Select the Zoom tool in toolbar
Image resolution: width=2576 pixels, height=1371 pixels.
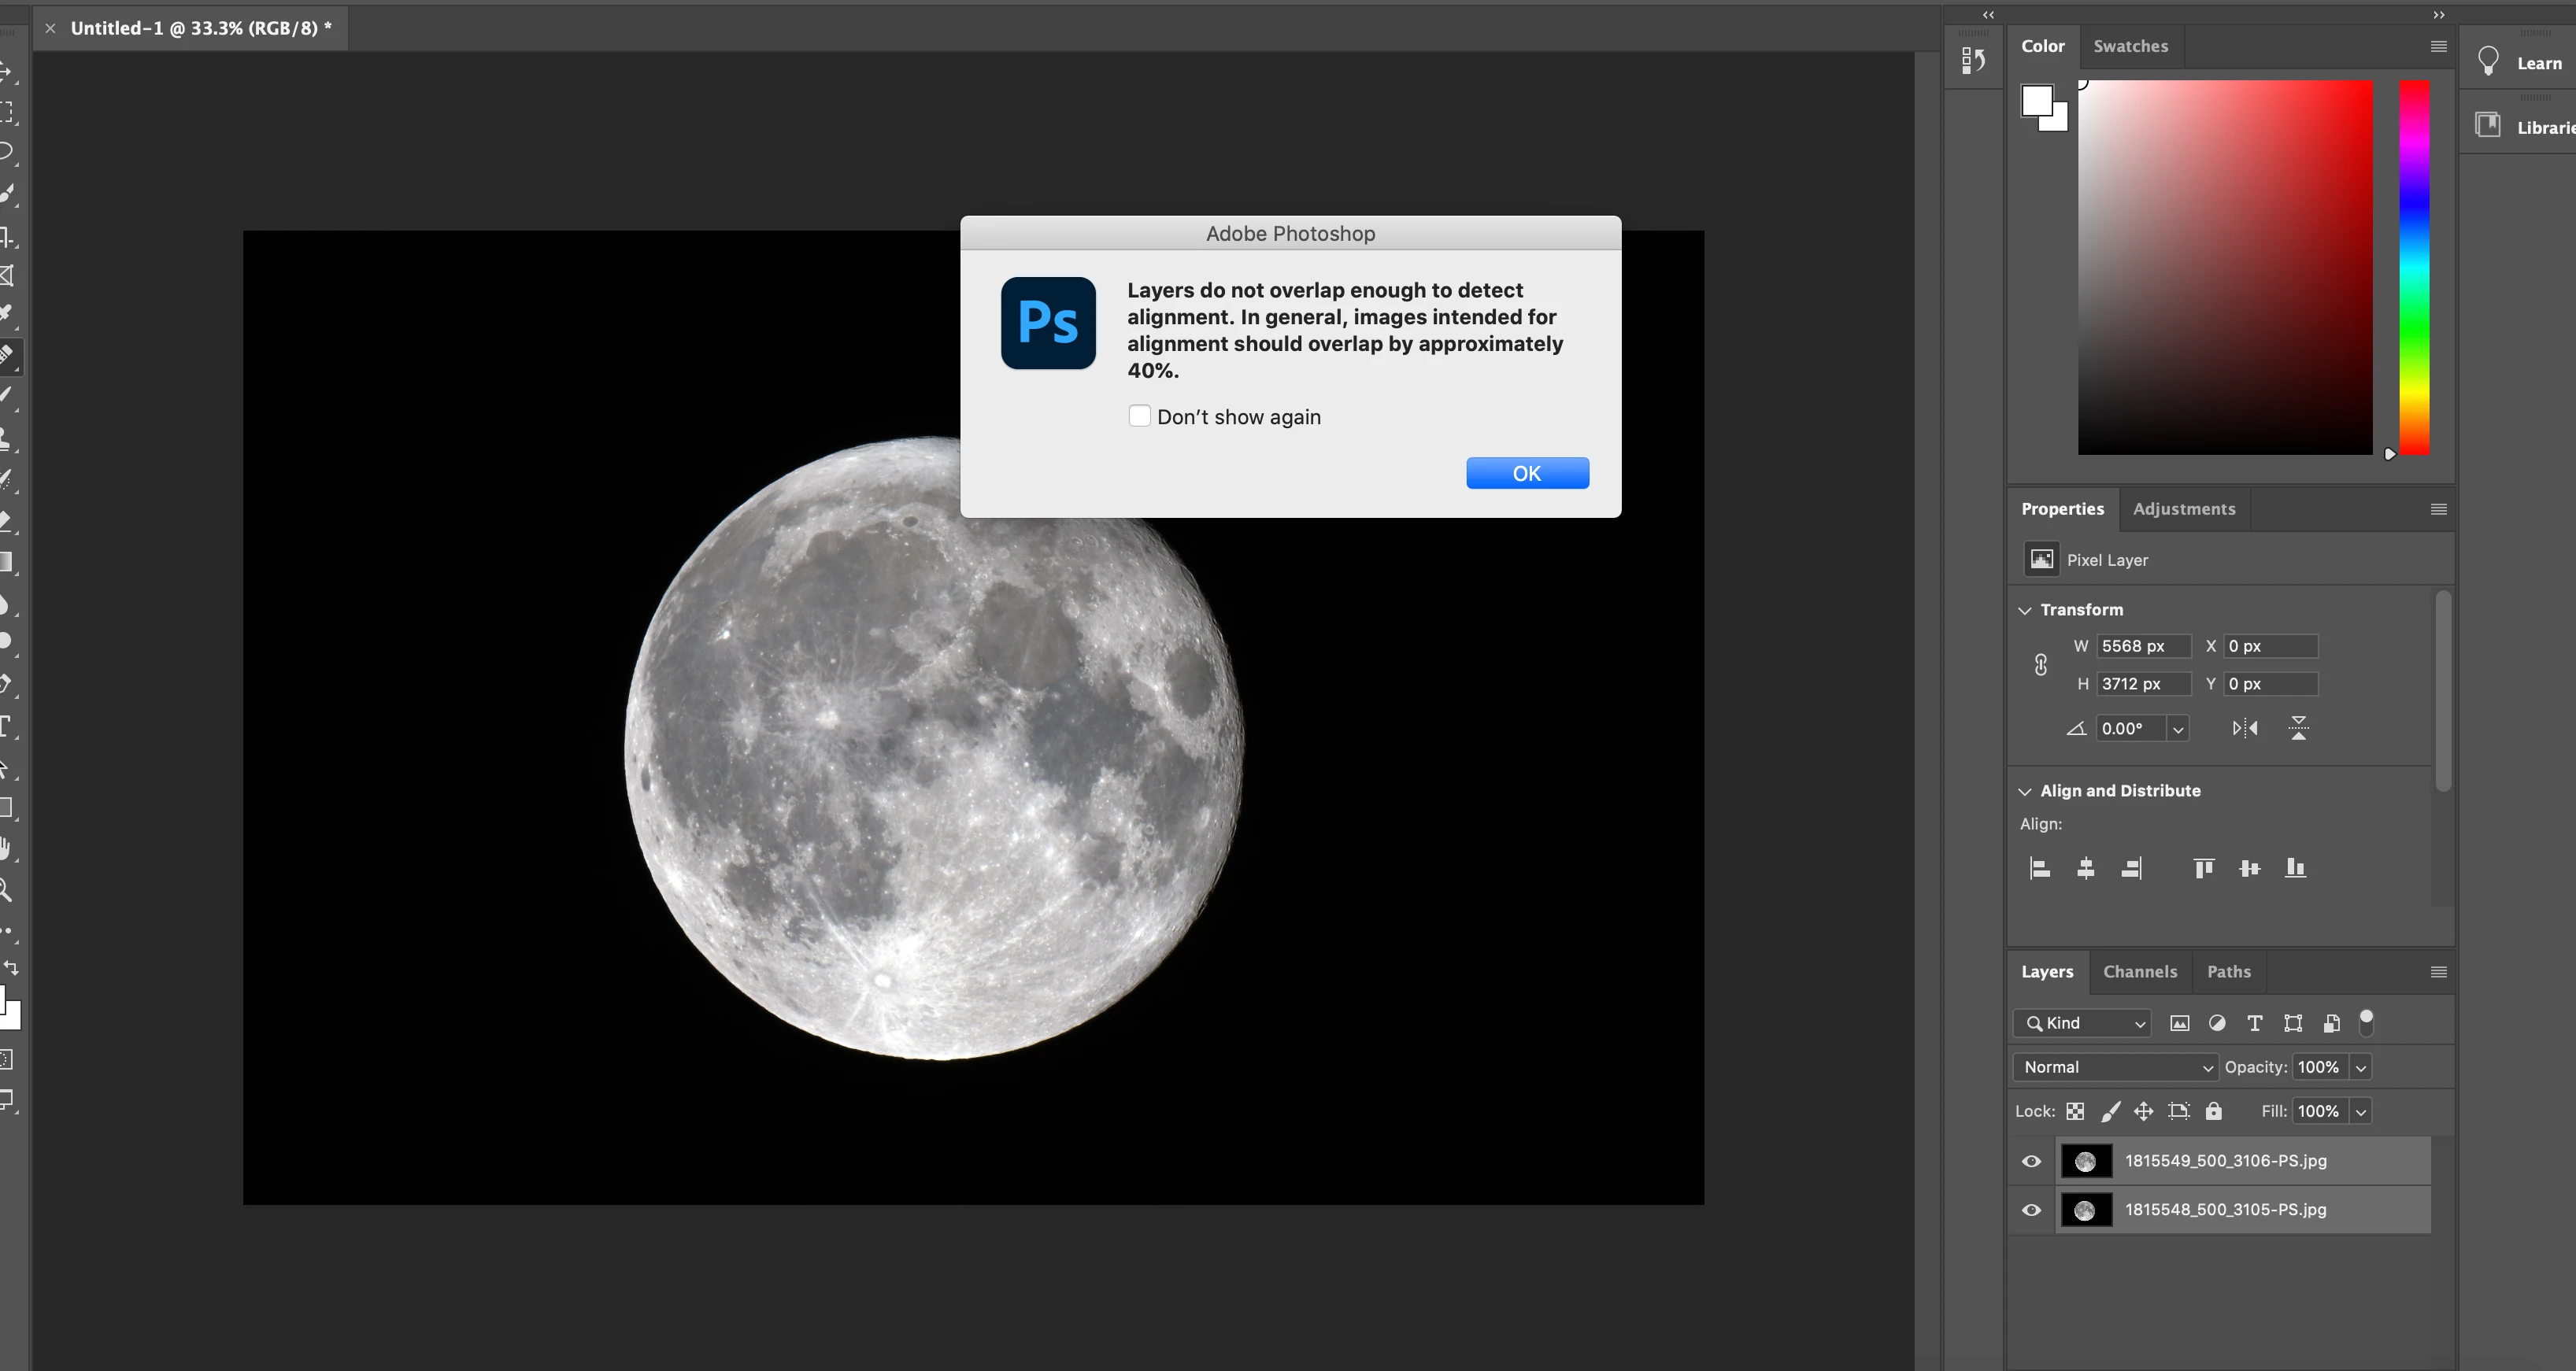[6, 889]
